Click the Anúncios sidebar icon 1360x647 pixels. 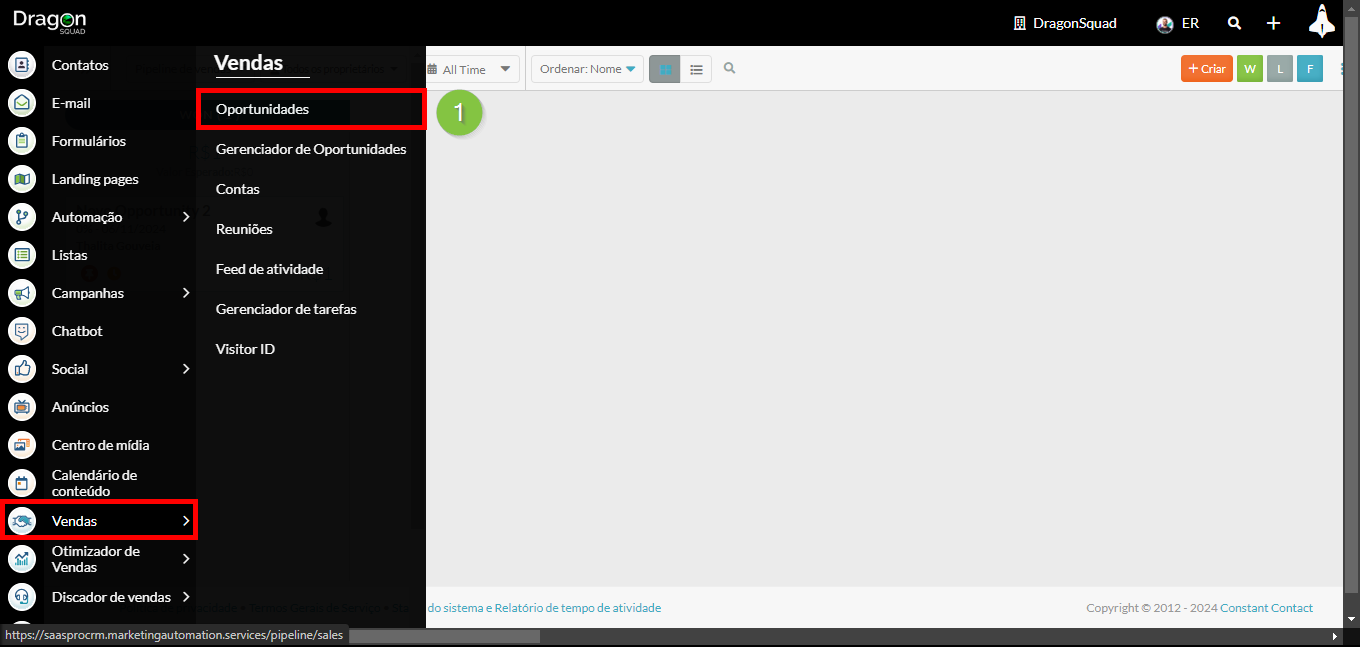point(22,407)
